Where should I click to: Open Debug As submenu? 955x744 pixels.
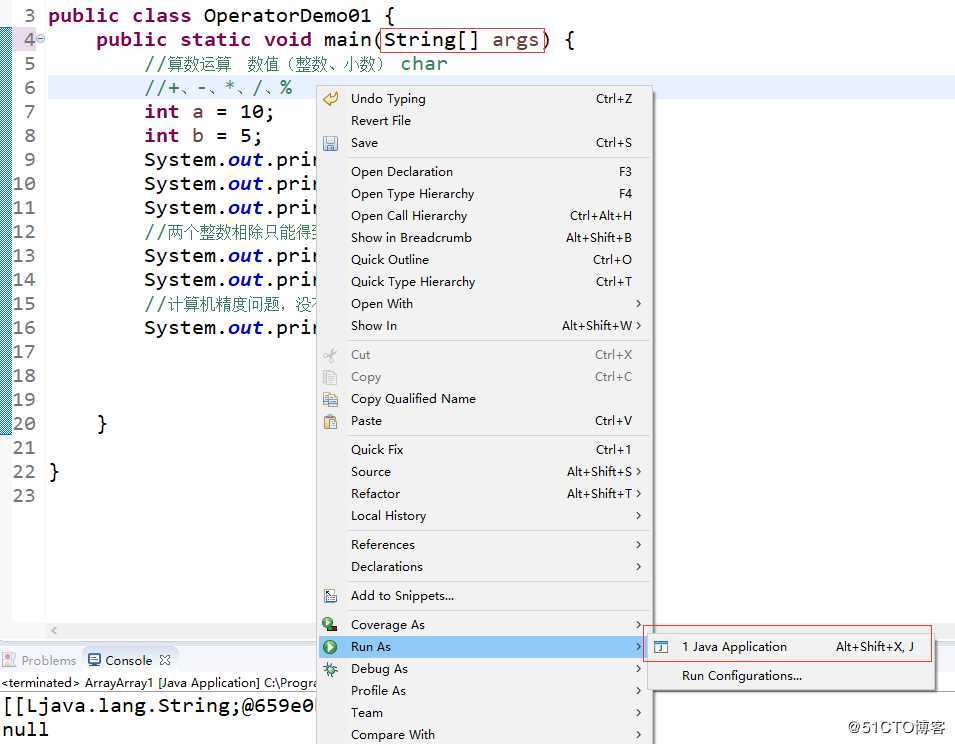point(485,669)
